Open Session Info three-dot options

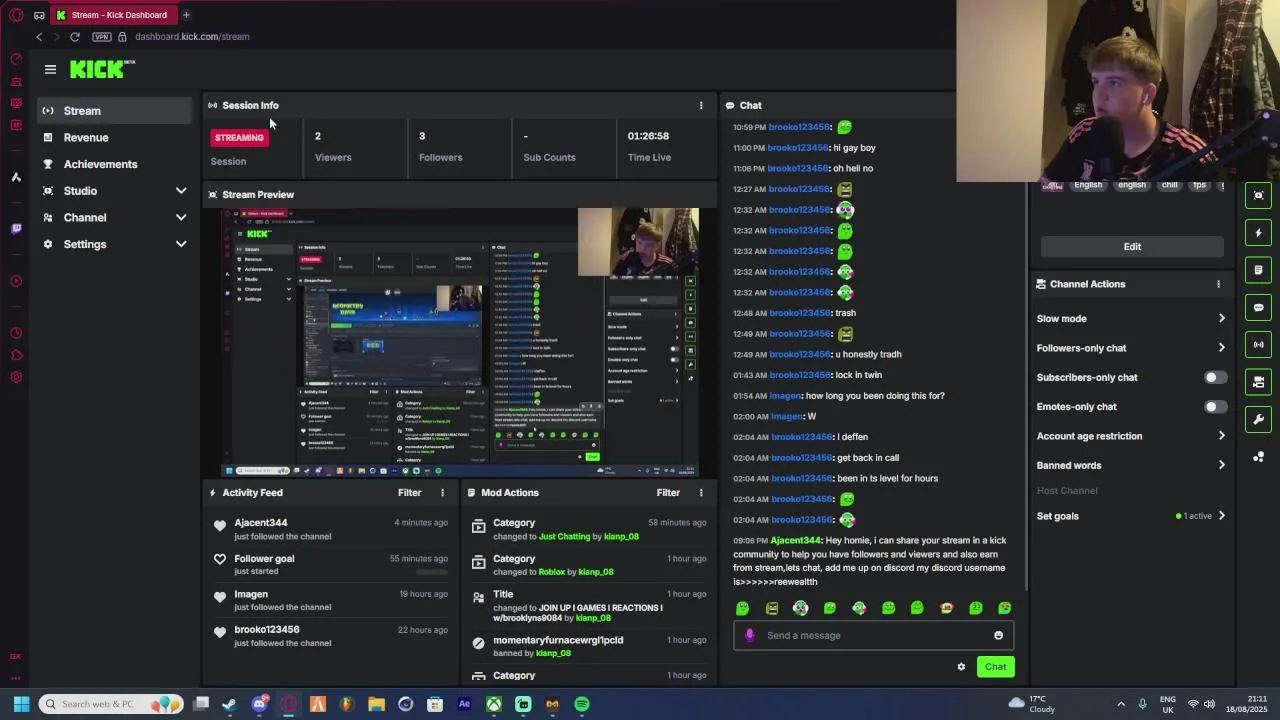pyautogui.click(x=701, y=105)
